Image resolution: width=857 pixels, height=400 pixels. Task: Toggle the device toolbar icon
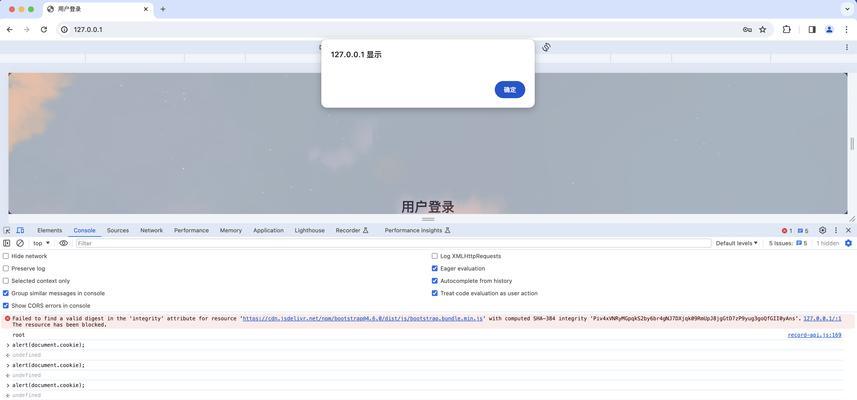click(x=20, y=231)
